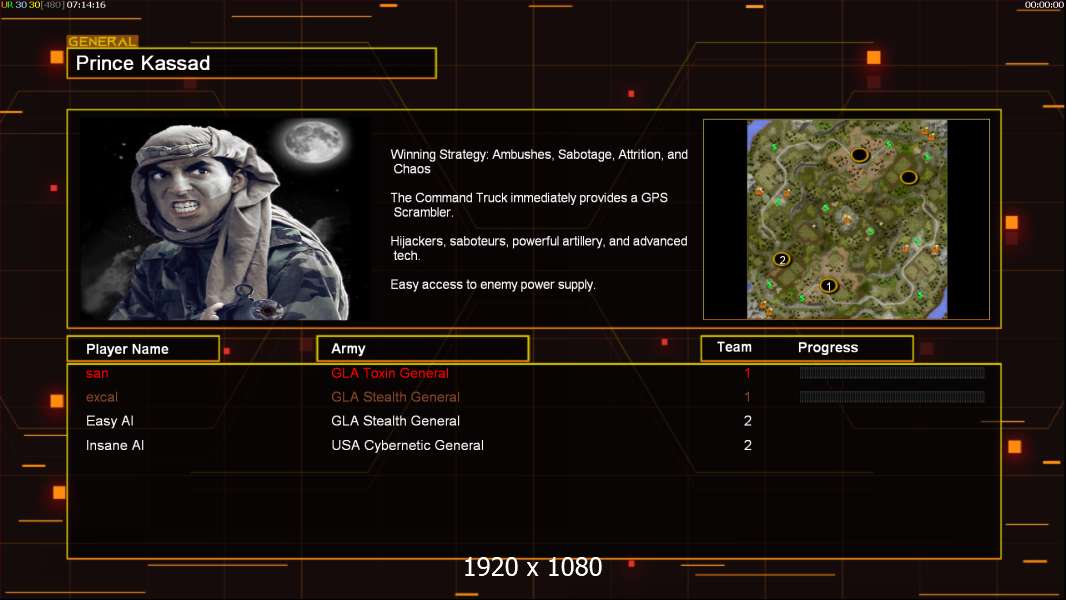The width and height of the screenshot is (1066, 600).
Task: Select the topmost empty start marker on minimap
Action: click(x=859, y=155)
